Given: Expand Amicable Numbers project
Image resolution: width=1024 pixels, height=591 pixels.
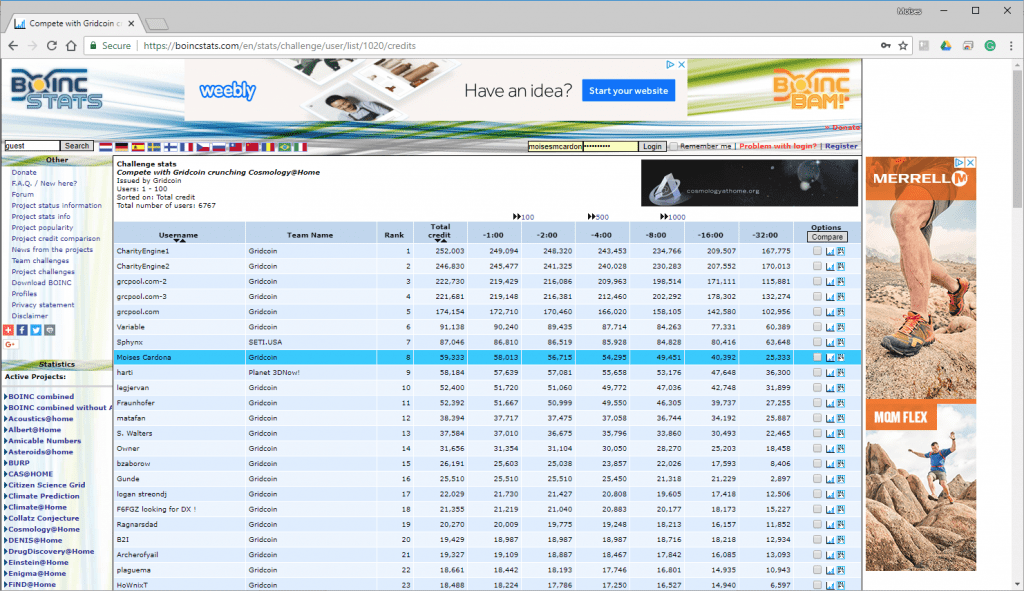Looking at the screenshot, I should point(6,441).
